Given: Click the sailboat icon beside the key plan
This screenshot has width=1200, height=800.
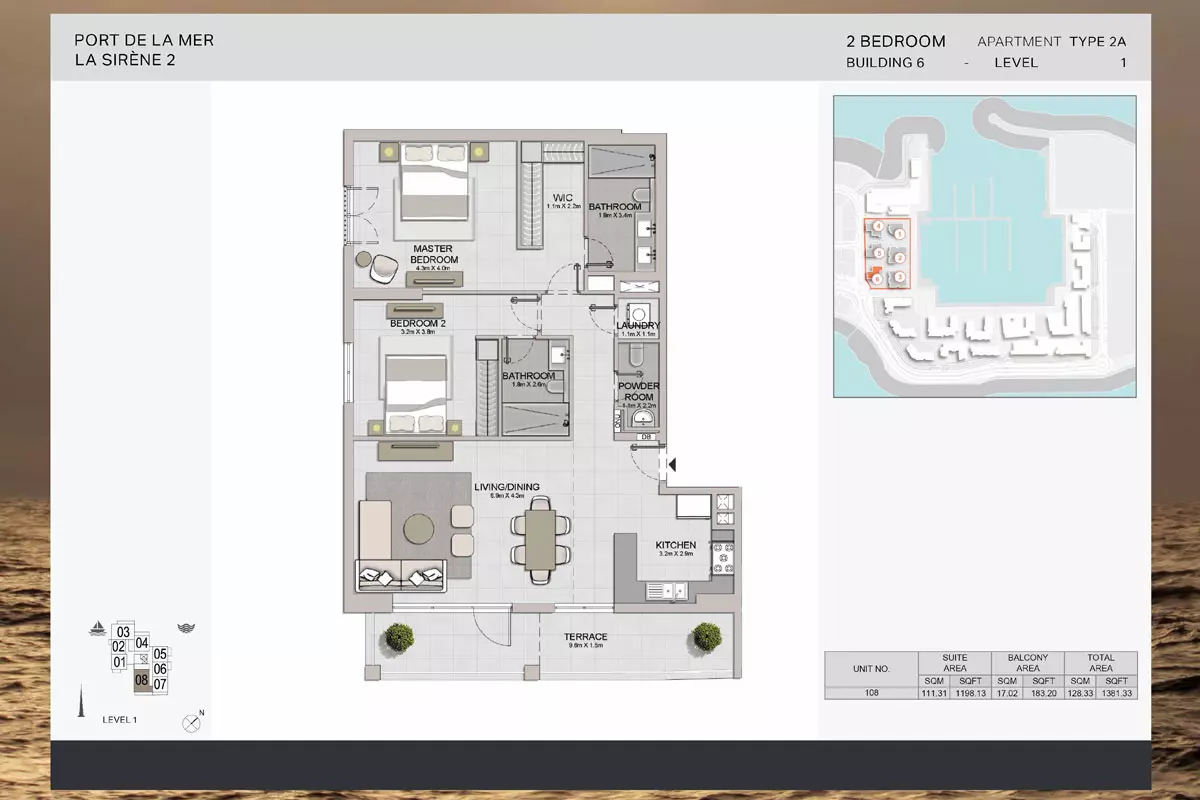Looking at the screenshot, I should (97, 629).
